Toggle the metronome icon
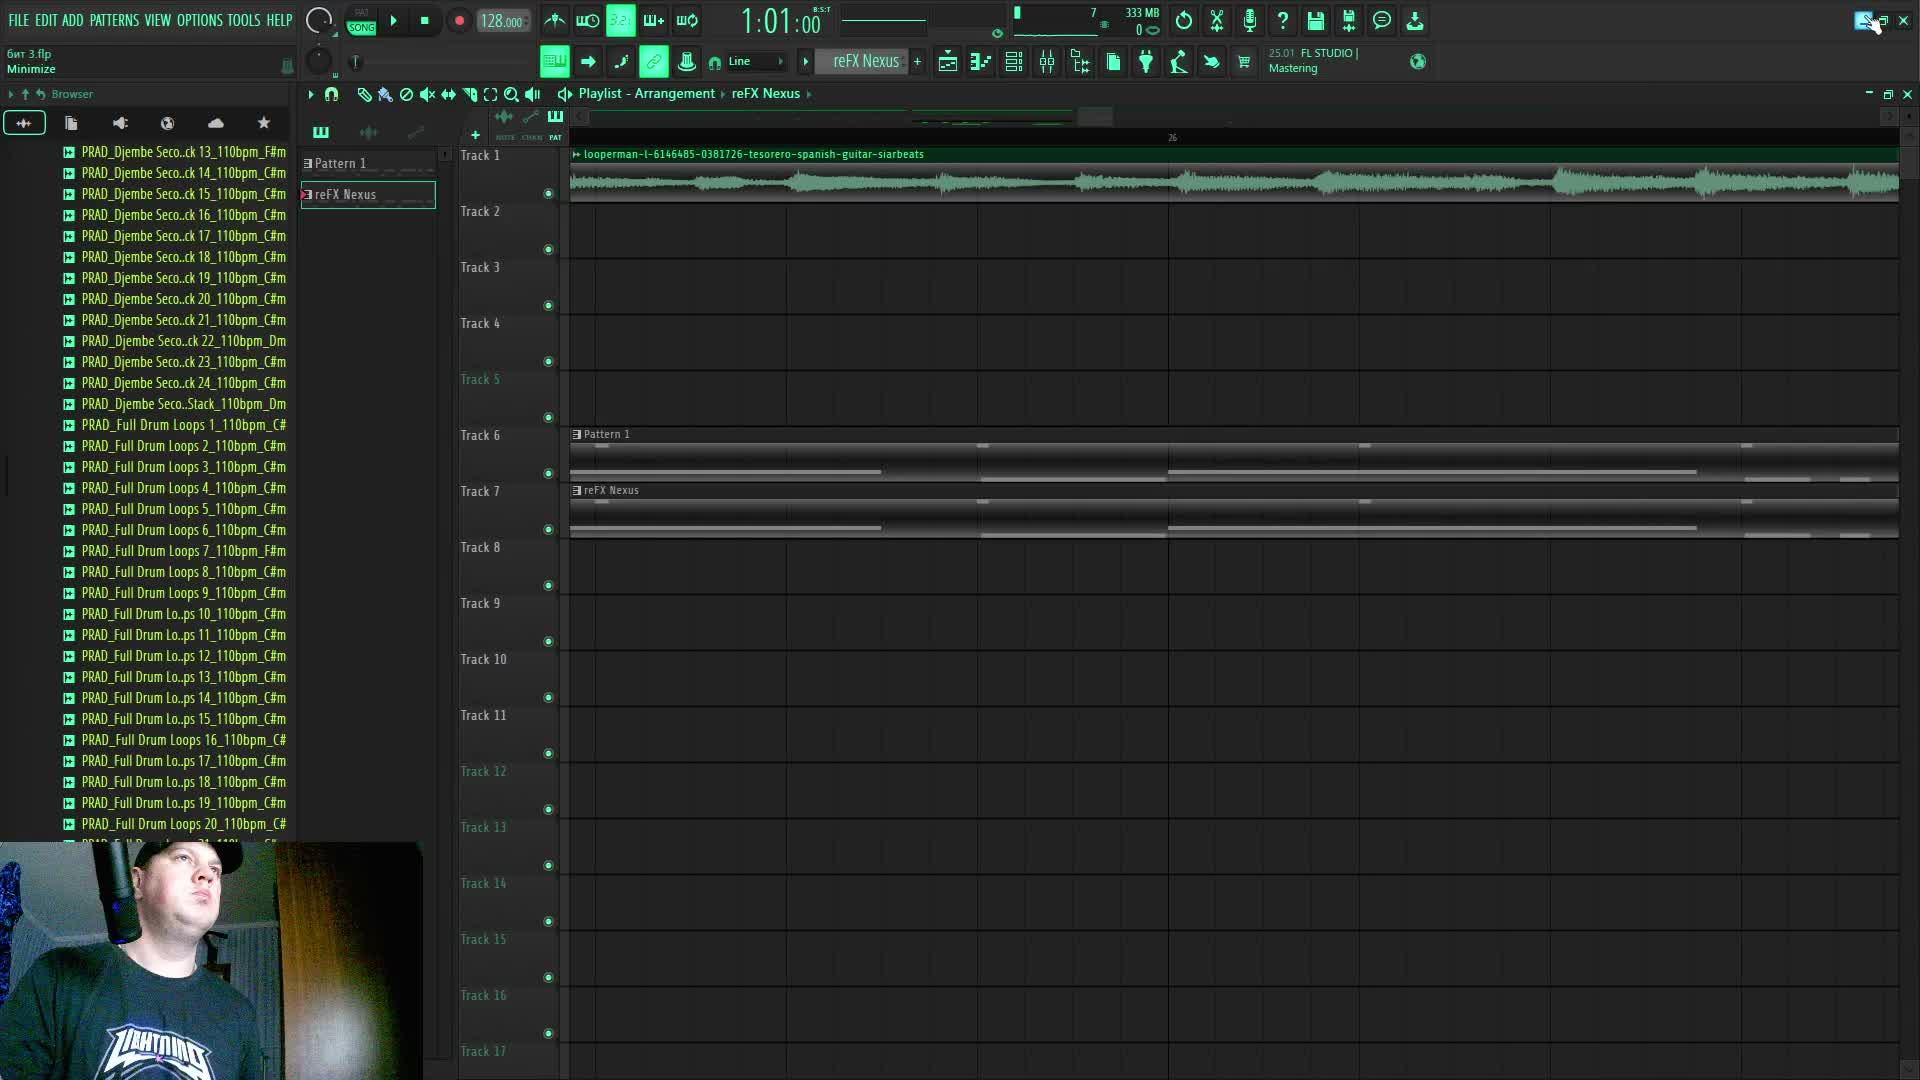The image size is (1920, 1080). 554,20
